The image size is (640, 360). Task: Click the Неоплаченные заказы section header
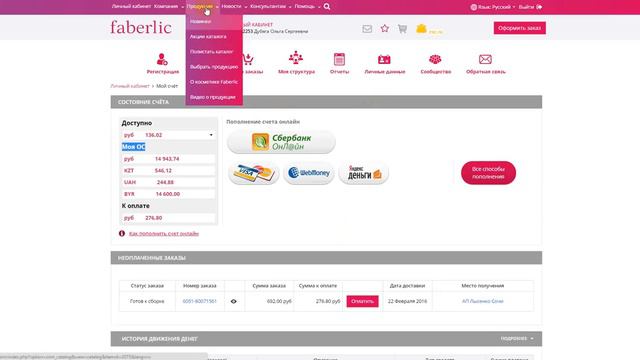[326, 258]
